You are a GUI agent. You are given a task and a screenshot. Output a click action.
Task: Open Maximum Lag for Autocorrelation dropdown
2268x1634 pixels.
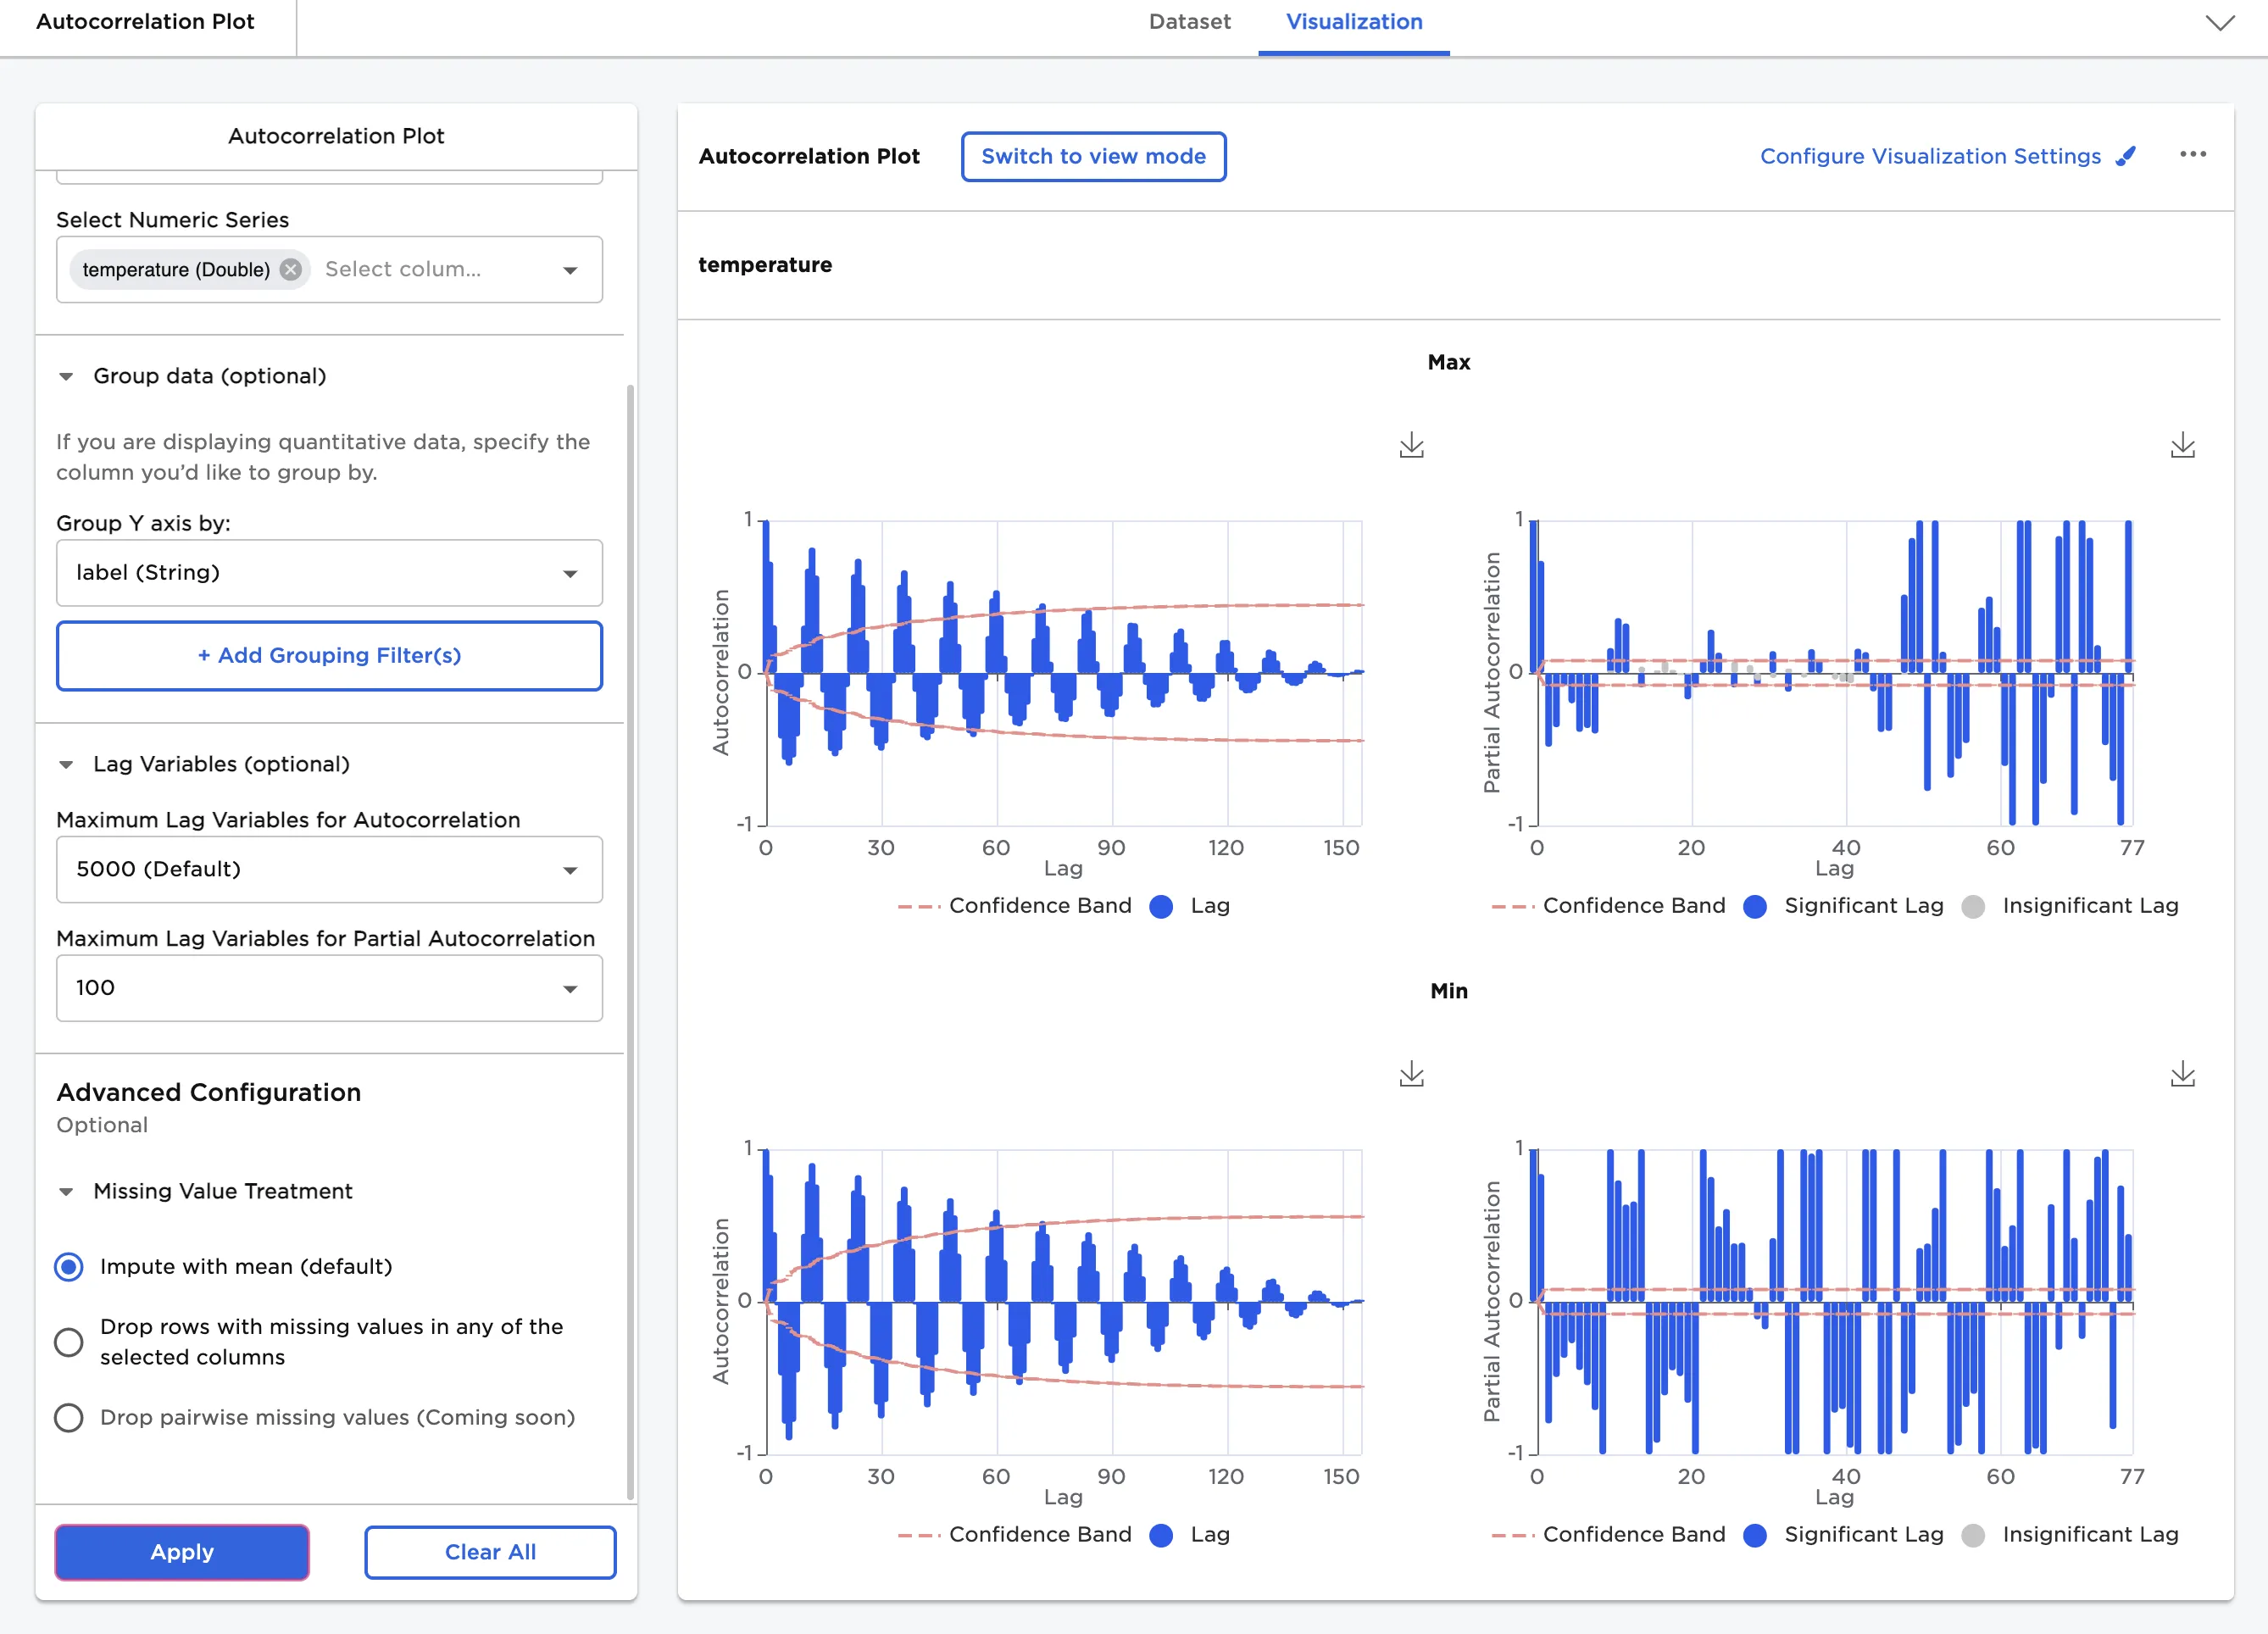[x=329, y=869]
